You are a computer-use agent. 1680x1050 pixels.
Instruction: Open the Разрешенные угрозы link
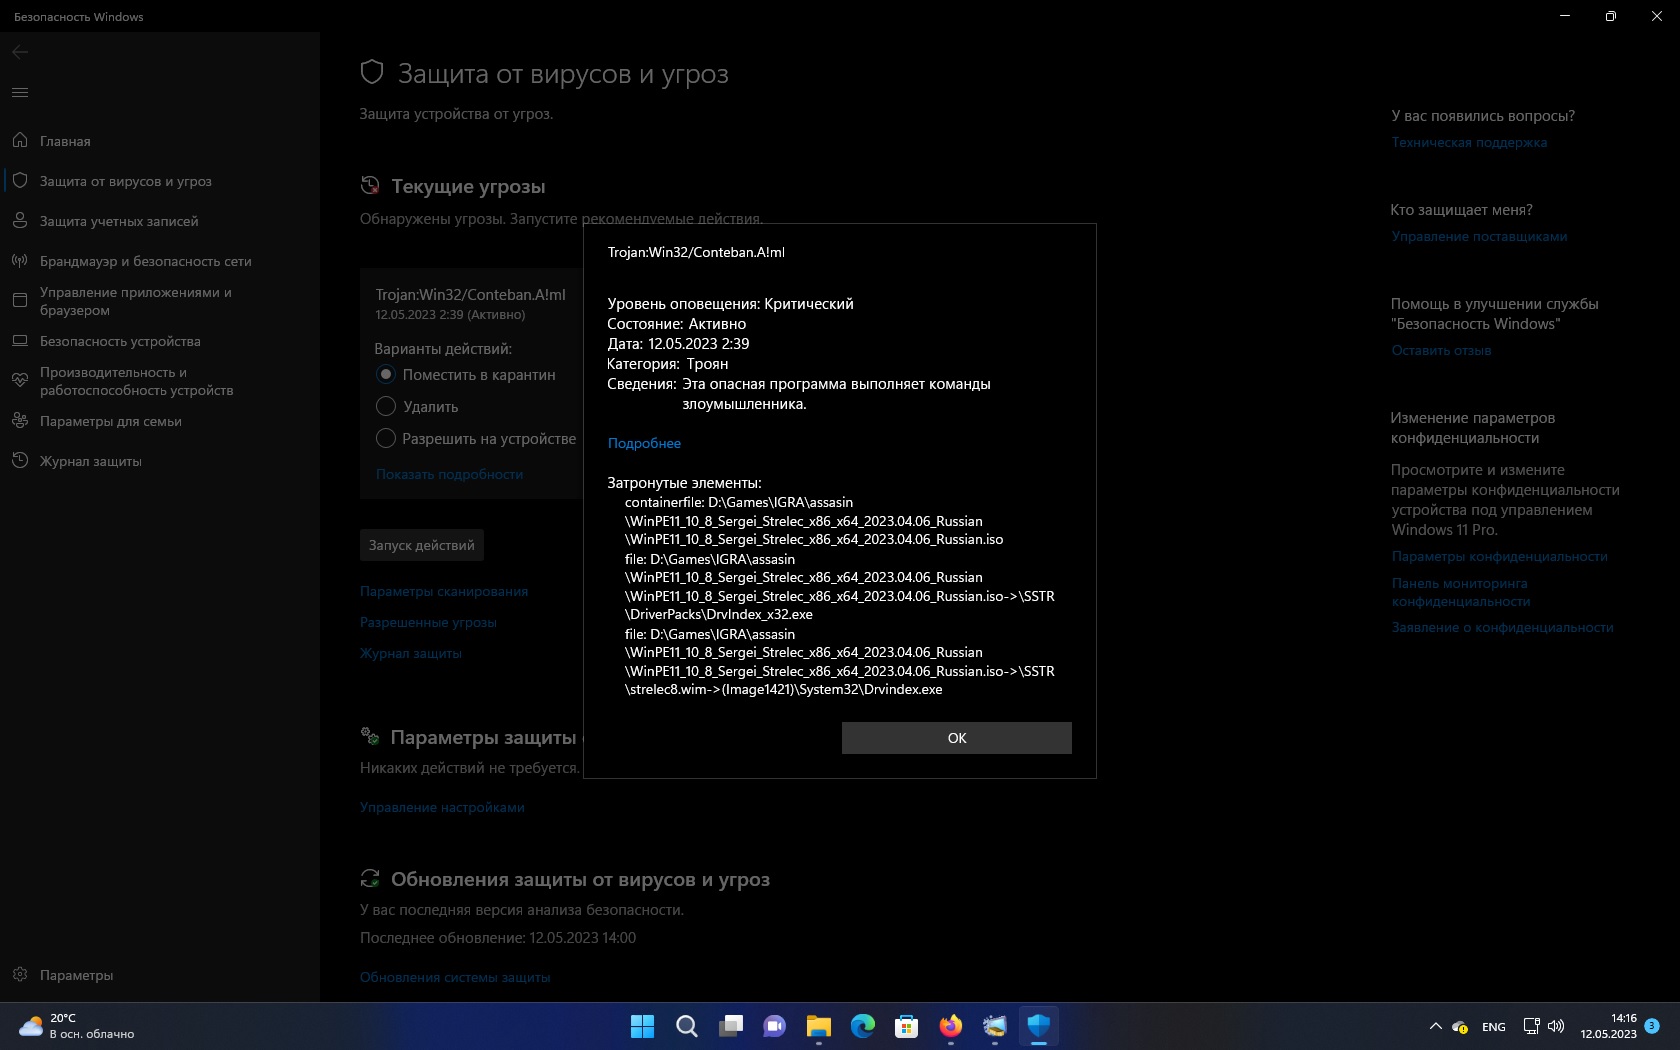pos(428,622)
